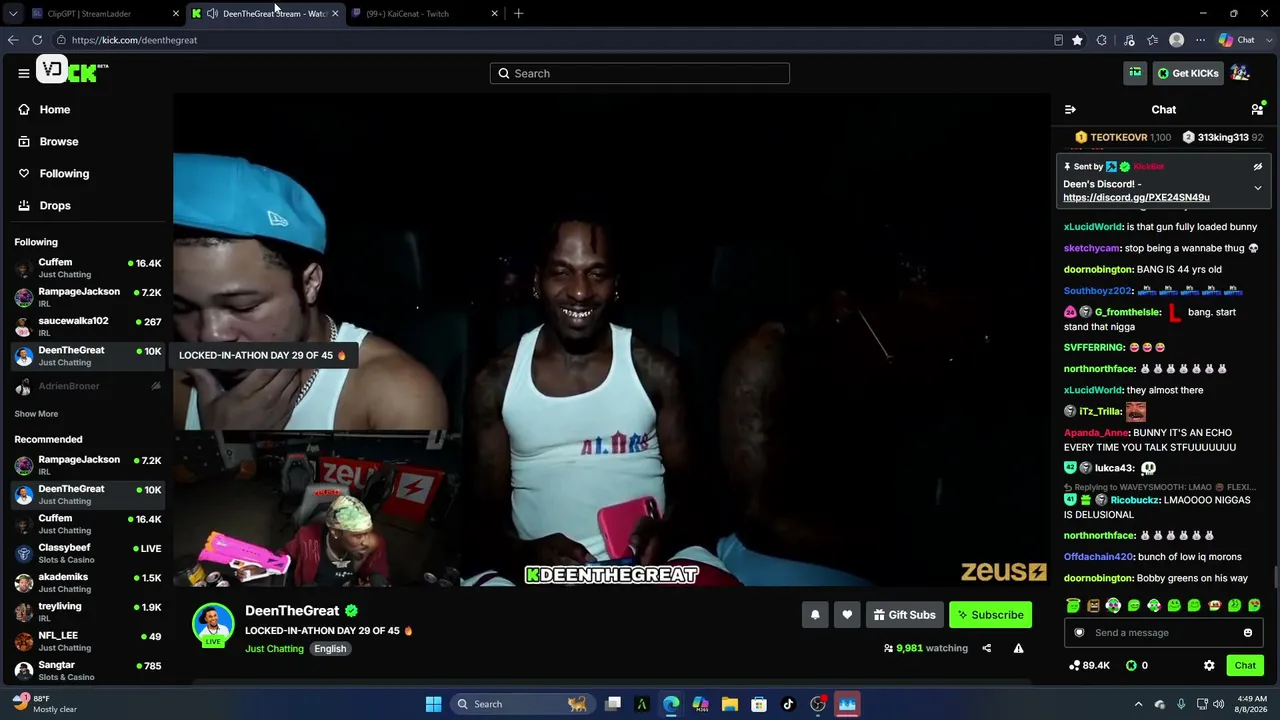Viewport: 1280px width, 720px height.
Task: Open saucewalka102 channel in Following list
Action: (x=87, y=327)
